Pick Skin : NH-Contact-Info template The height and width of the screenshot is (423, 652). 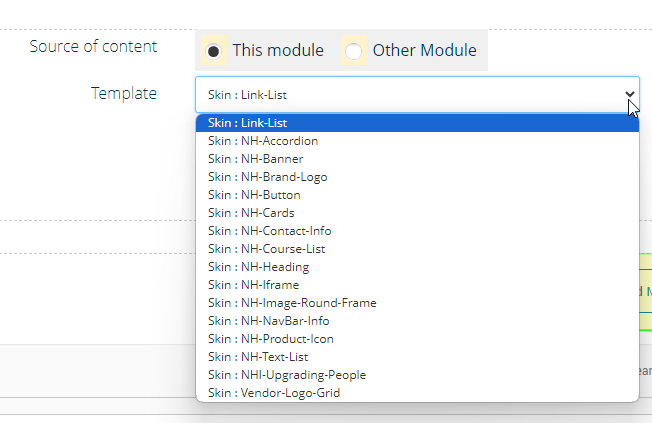coord(269,231)
